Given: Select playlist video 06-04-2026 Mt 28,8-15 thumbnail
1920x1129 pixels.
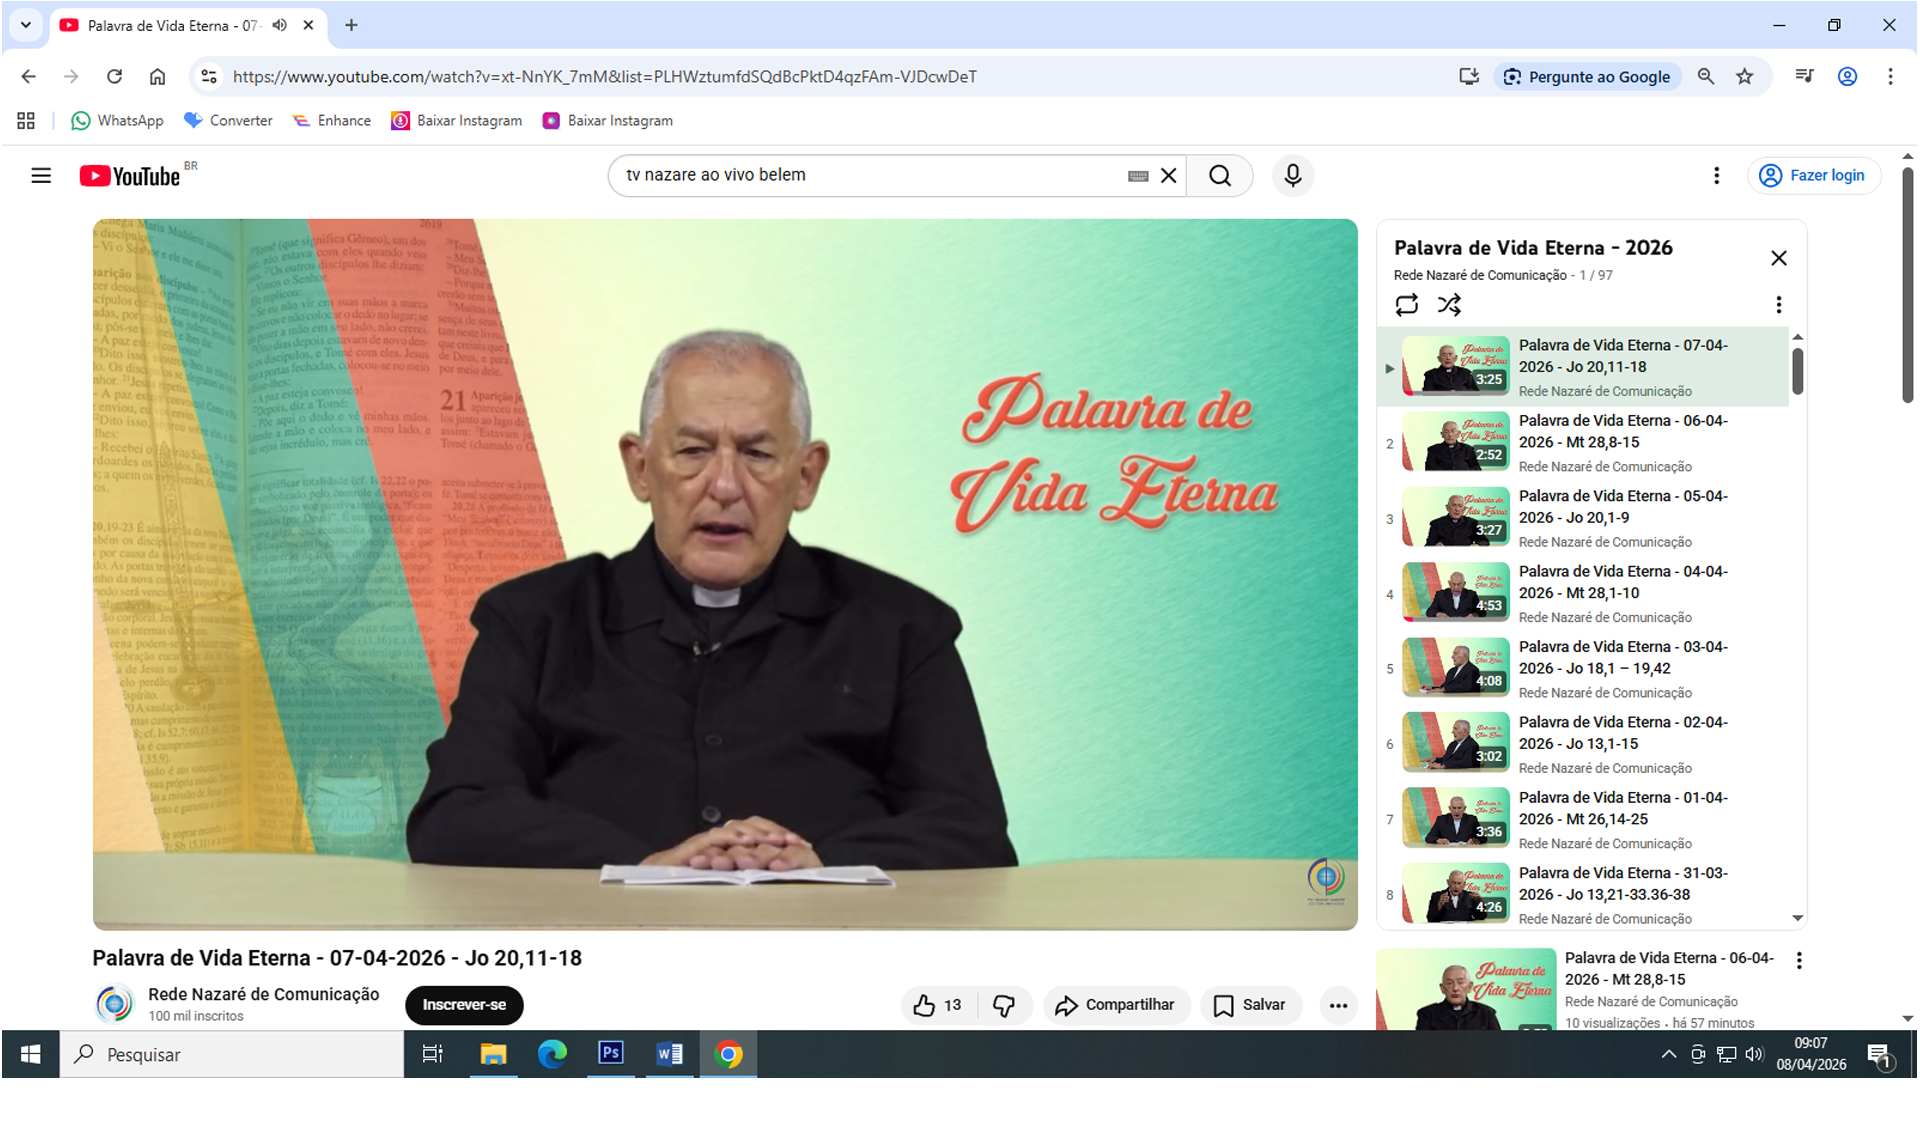Looking at the screenshot, I should 1455,441.
